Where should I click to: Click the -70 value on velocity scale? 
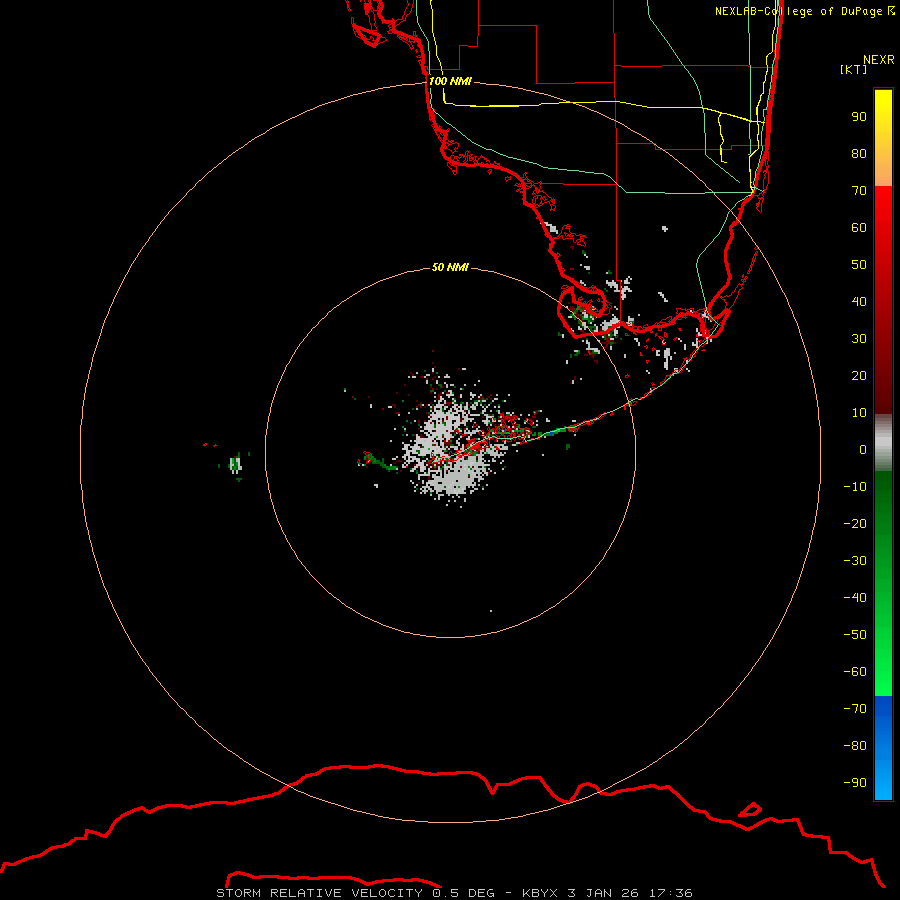[x=855, y=708]
